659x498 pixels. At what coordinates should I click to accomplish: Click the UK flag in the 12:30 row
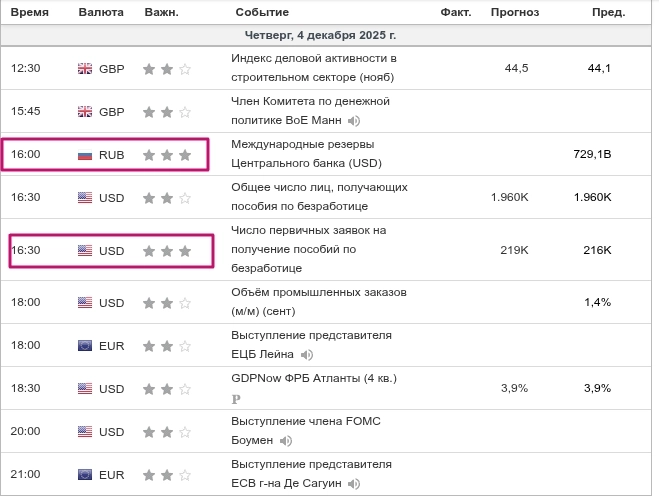85,68
